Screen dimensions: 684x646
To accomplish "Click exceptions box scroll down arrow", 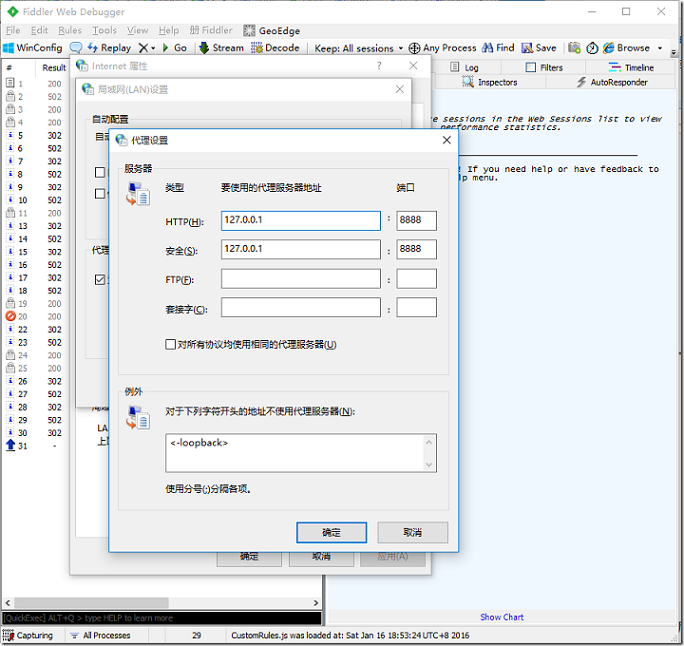I will pos(429,464).
